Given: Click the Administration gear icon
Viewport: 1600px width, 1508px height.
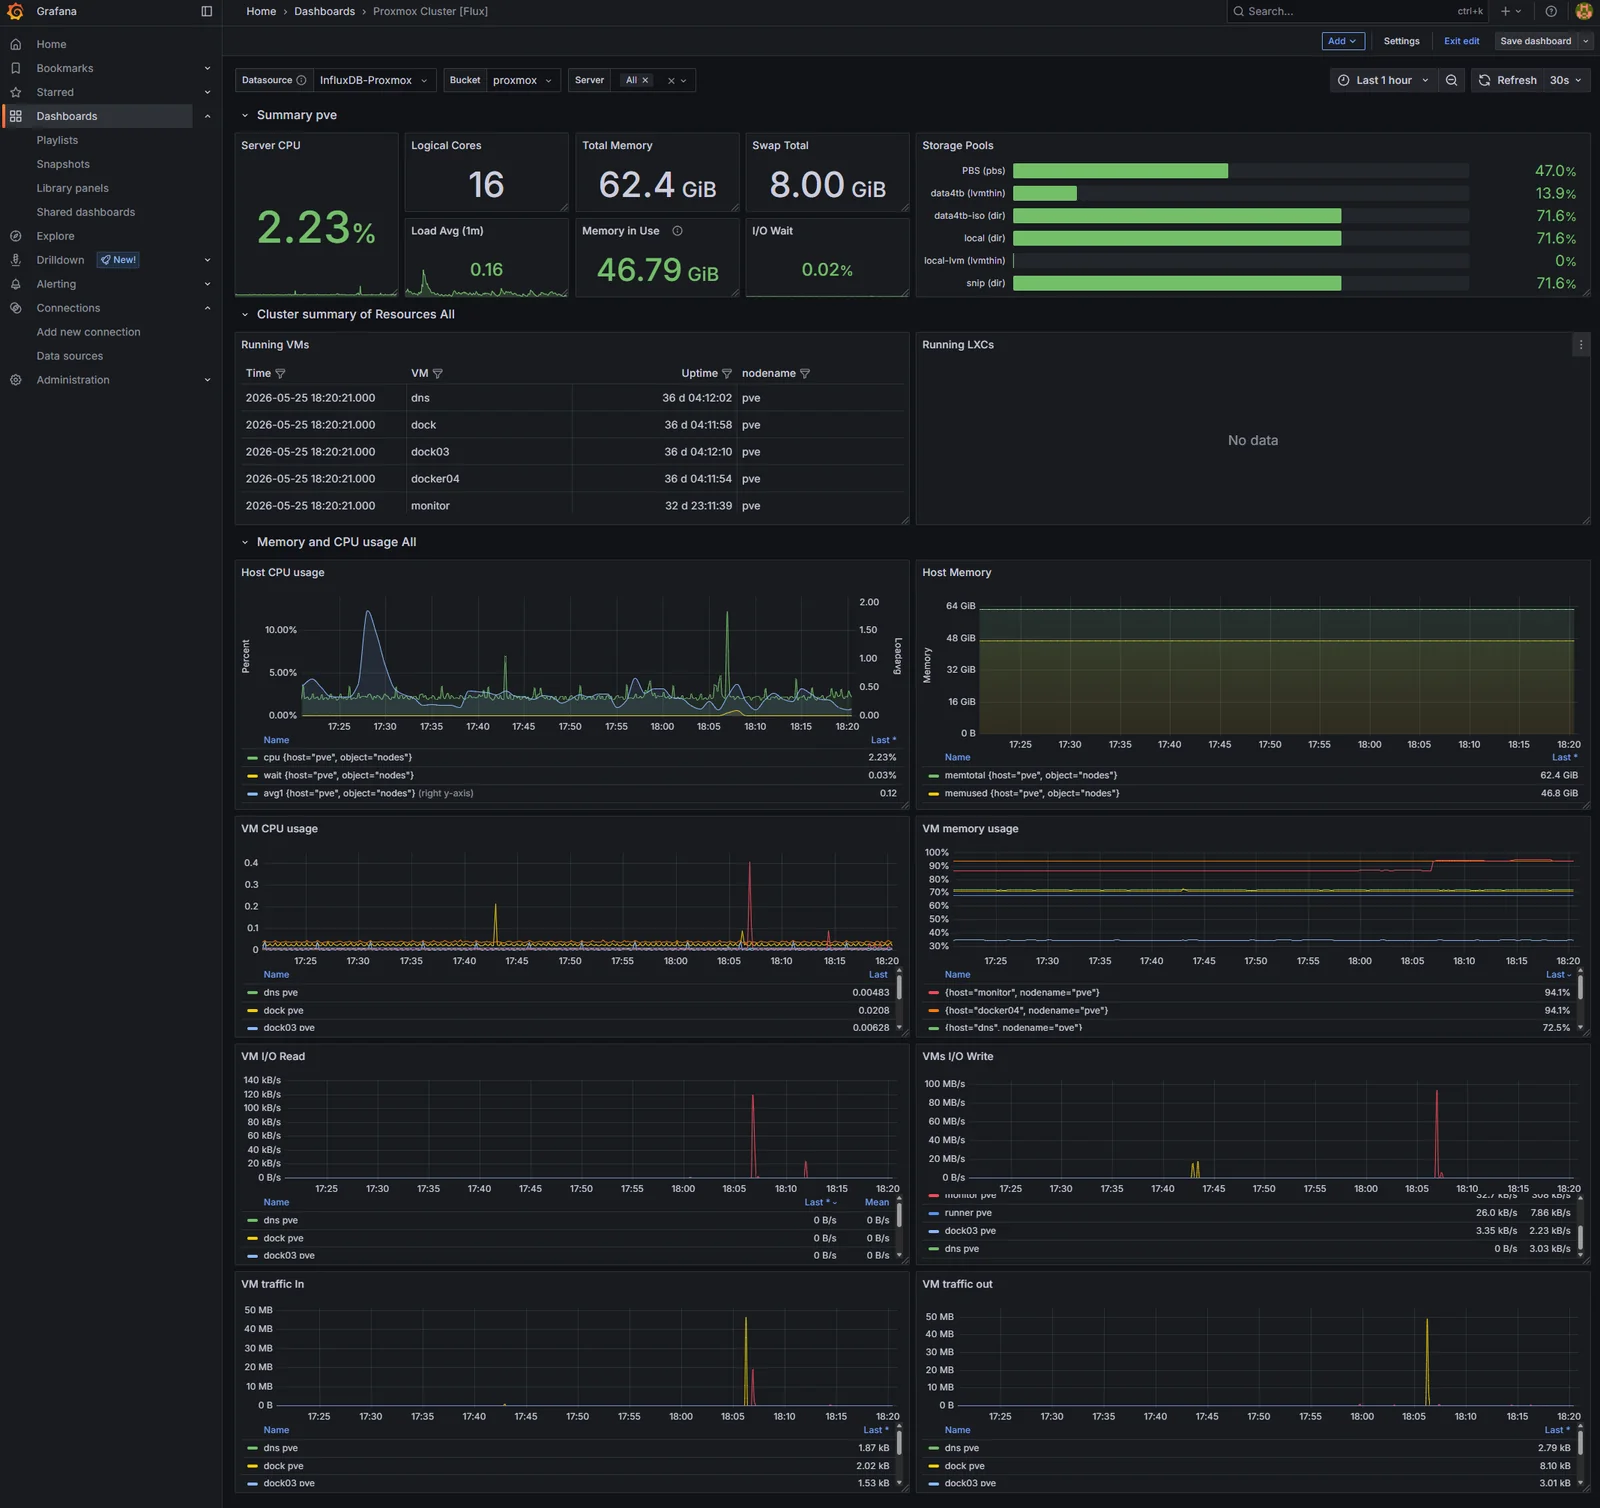Looking at the screenshot, I should pos(15,380).
